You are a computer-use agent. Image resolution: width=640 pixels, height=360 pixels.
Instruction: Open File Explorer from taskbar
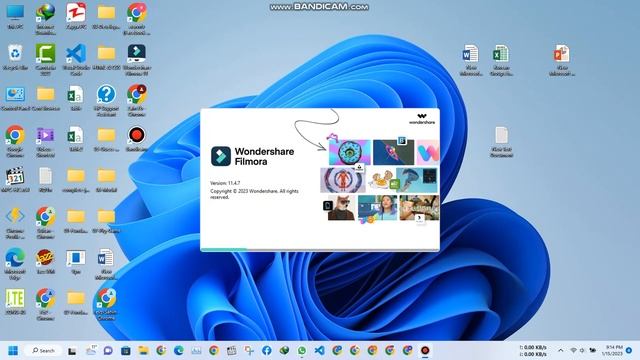(x=143, y=351)
